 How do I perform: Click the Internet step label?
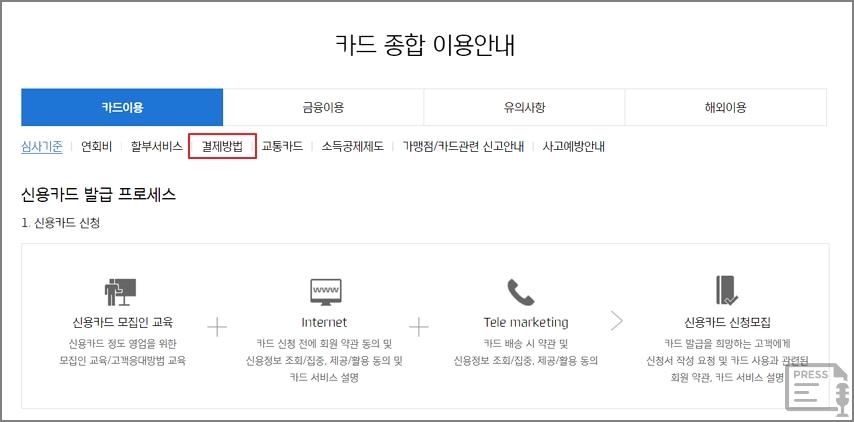click(324, 322)
